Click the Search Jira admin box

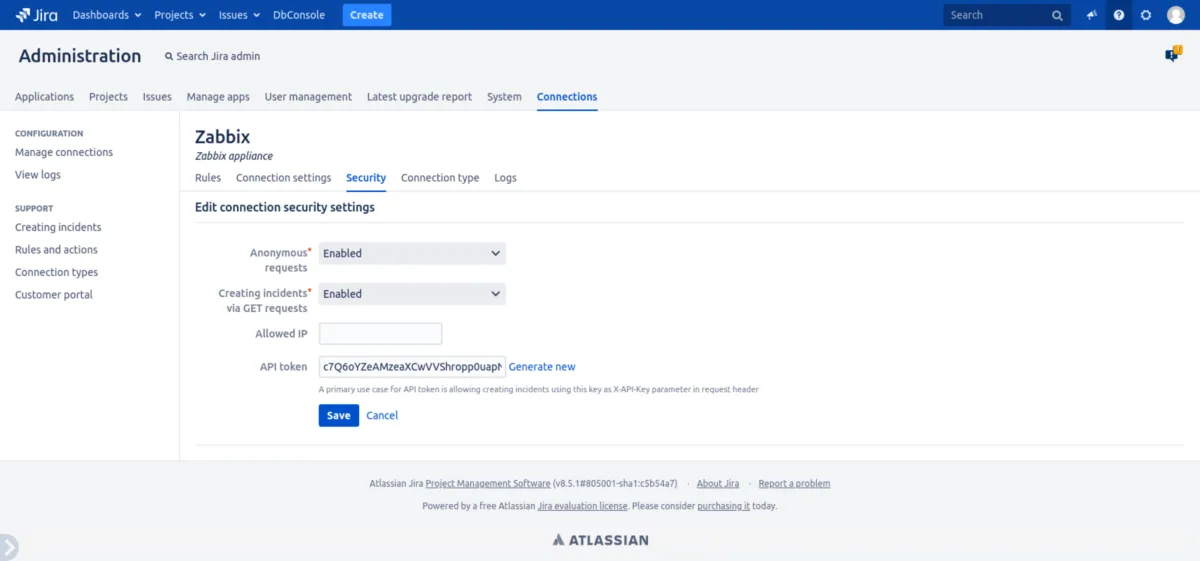(213, 56)
